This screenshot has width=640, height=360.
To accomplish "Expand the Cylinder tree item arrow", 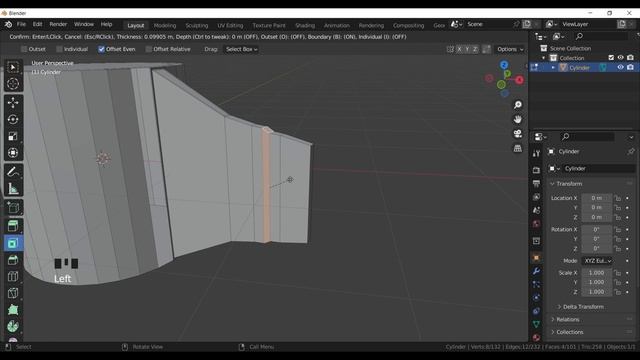I will 553,67.
